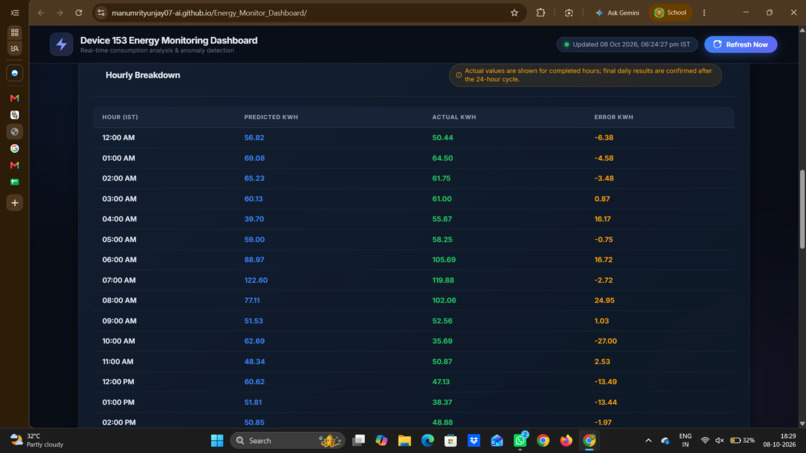Open the Extensions puzzle icon

tap(540, 13)
